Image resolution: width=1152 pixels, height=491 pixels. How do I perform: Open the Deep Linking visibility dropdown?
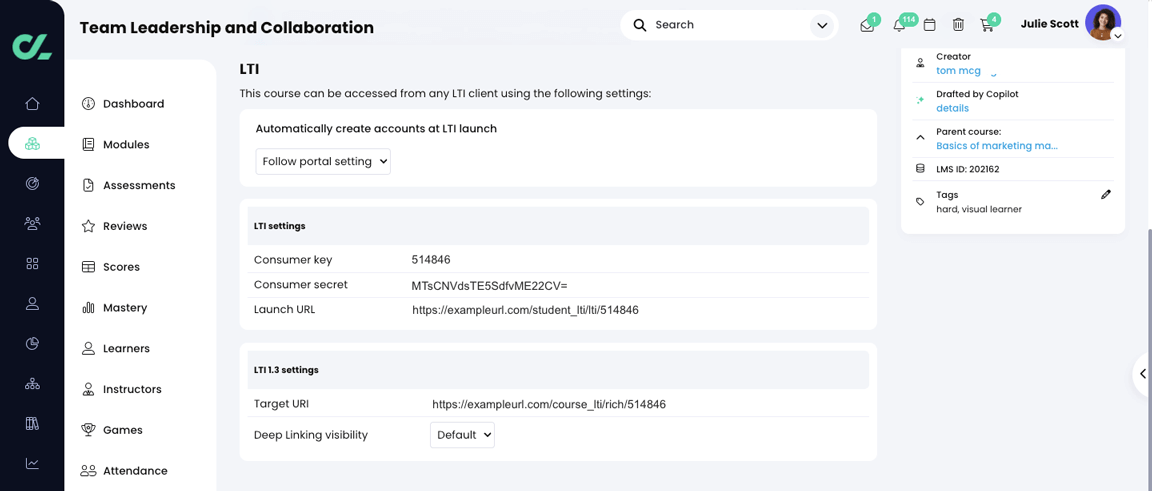tap(462, 435)
